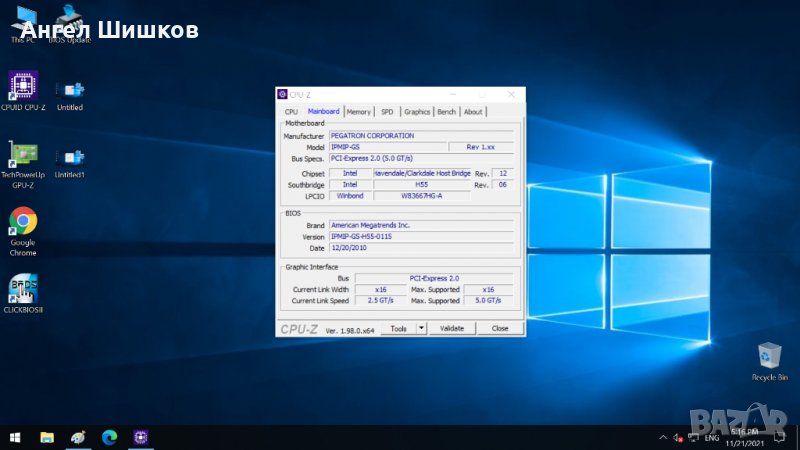The width and height of the screenshot is (800, 450).
Task: Open the TechPowerUp GPU-Z desktop icon
Action: (24, 154)
